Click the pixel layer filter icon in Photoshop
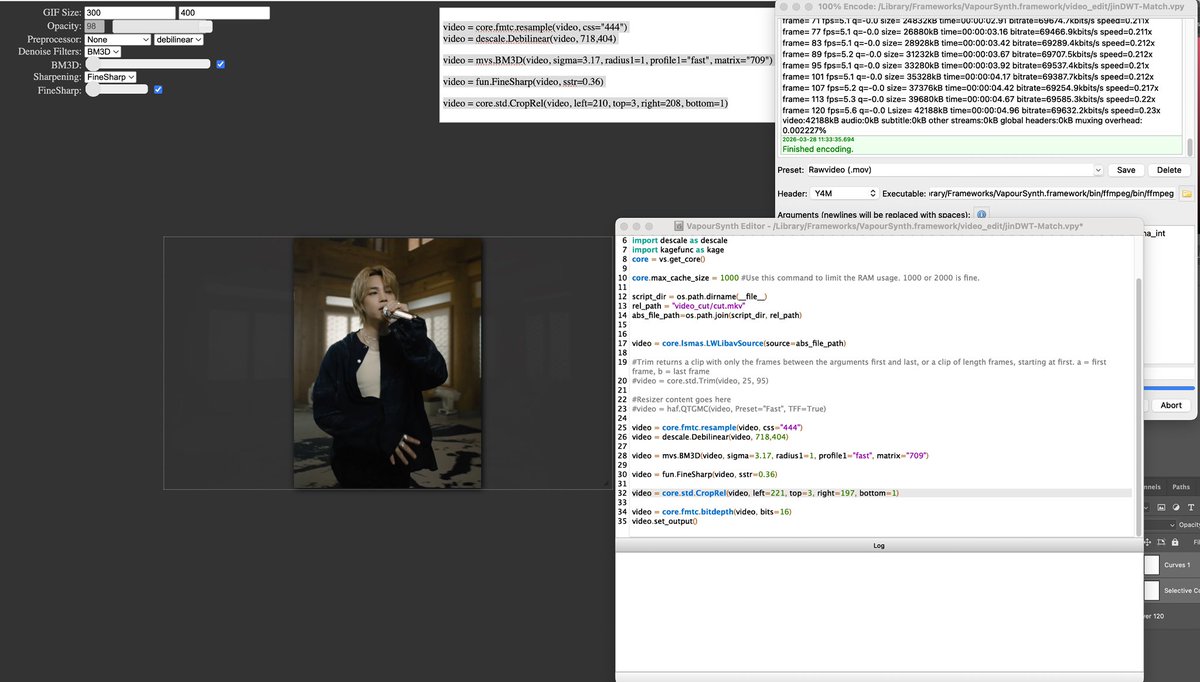The width and height of the screenshot is (1200, 682). (1161, 507)
